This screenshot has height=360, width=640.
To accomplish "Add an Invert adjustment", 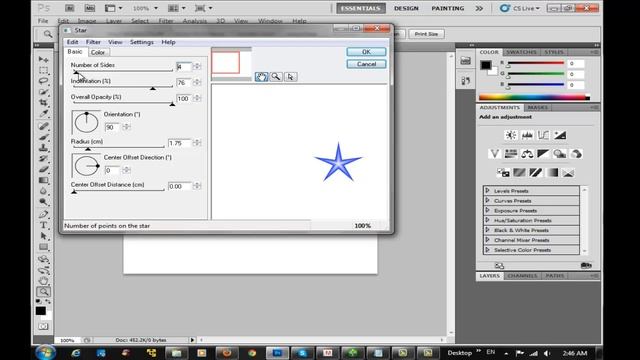I will click(503, 173).
